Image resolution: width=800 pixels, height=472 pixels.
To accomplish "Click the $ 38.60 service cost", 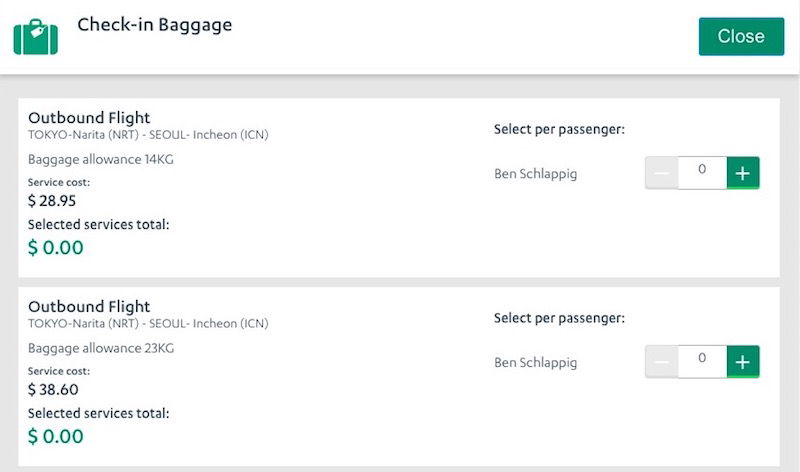I will coord(53,390).
